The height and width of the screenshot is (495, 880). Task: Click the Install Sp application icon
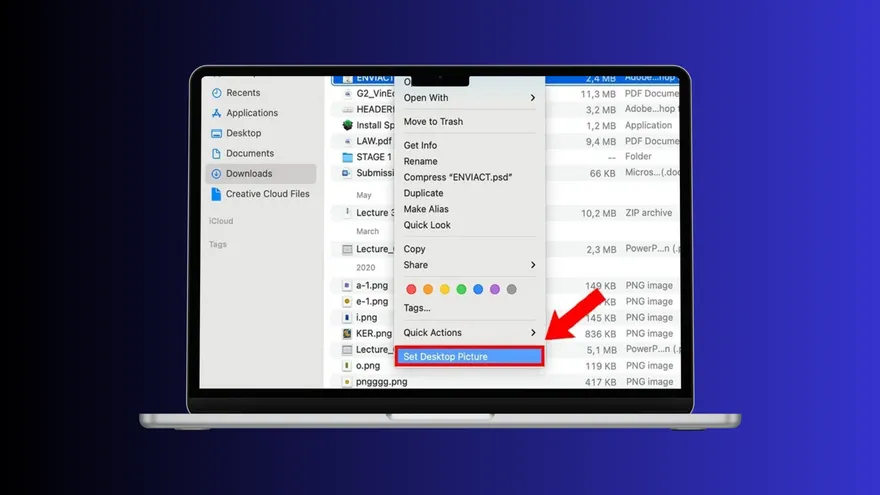pyautogui.click(x=347, y=125)
